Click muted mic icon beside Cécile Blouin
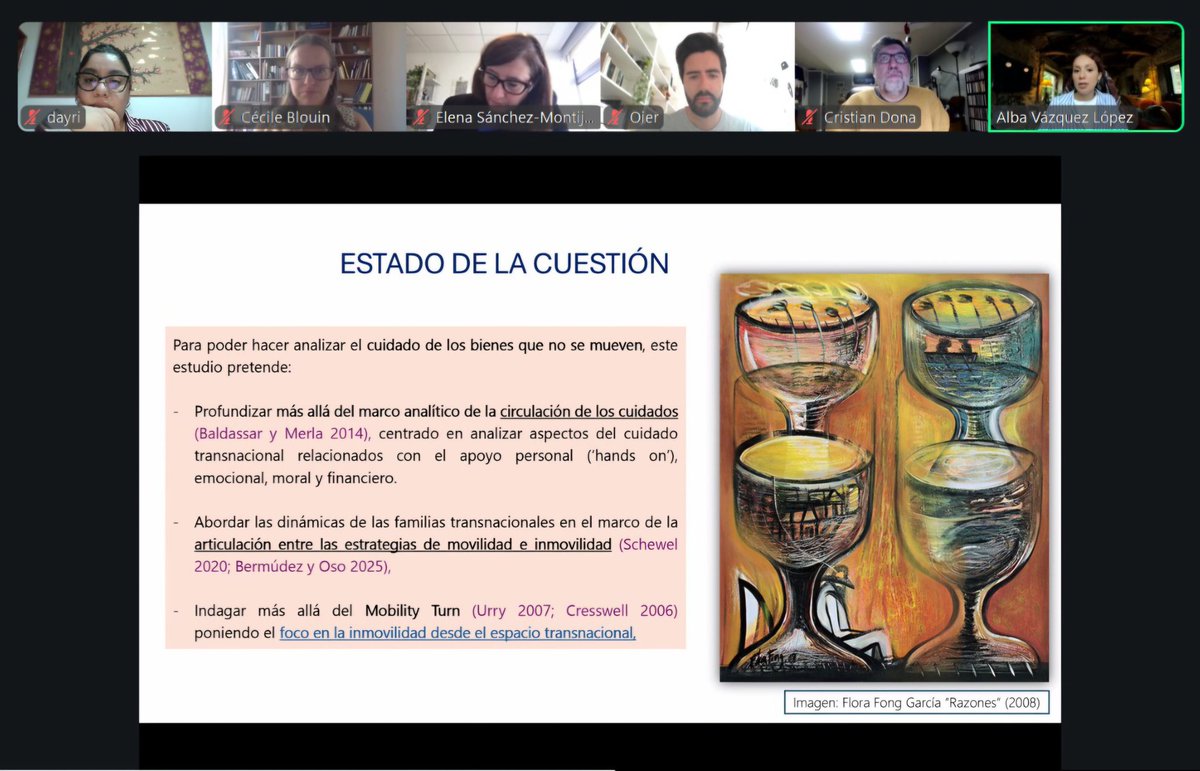This screenshot has width=1200, height=771. (x=228, y=117)
